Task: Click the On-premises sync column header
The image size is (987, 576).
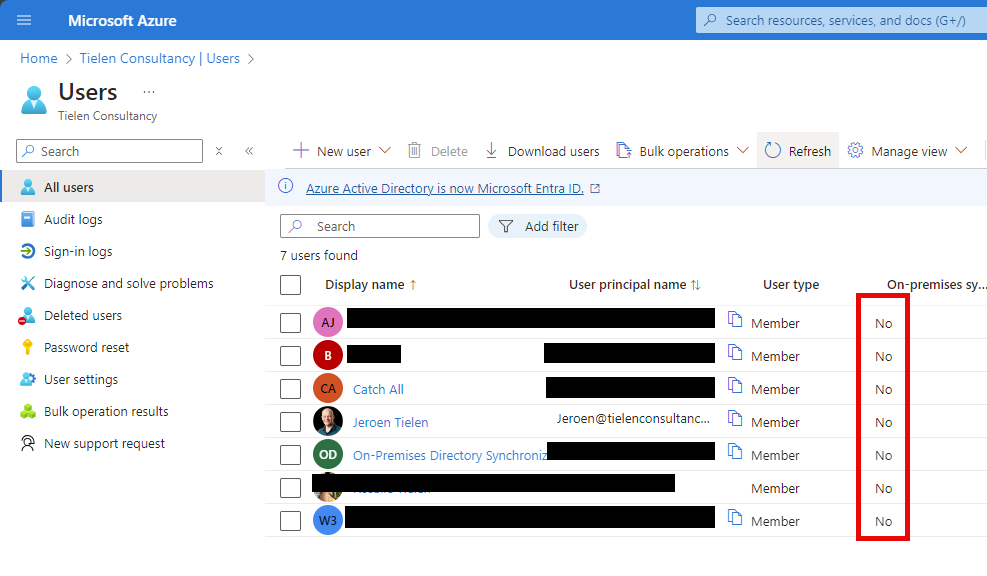Action: 937,285
